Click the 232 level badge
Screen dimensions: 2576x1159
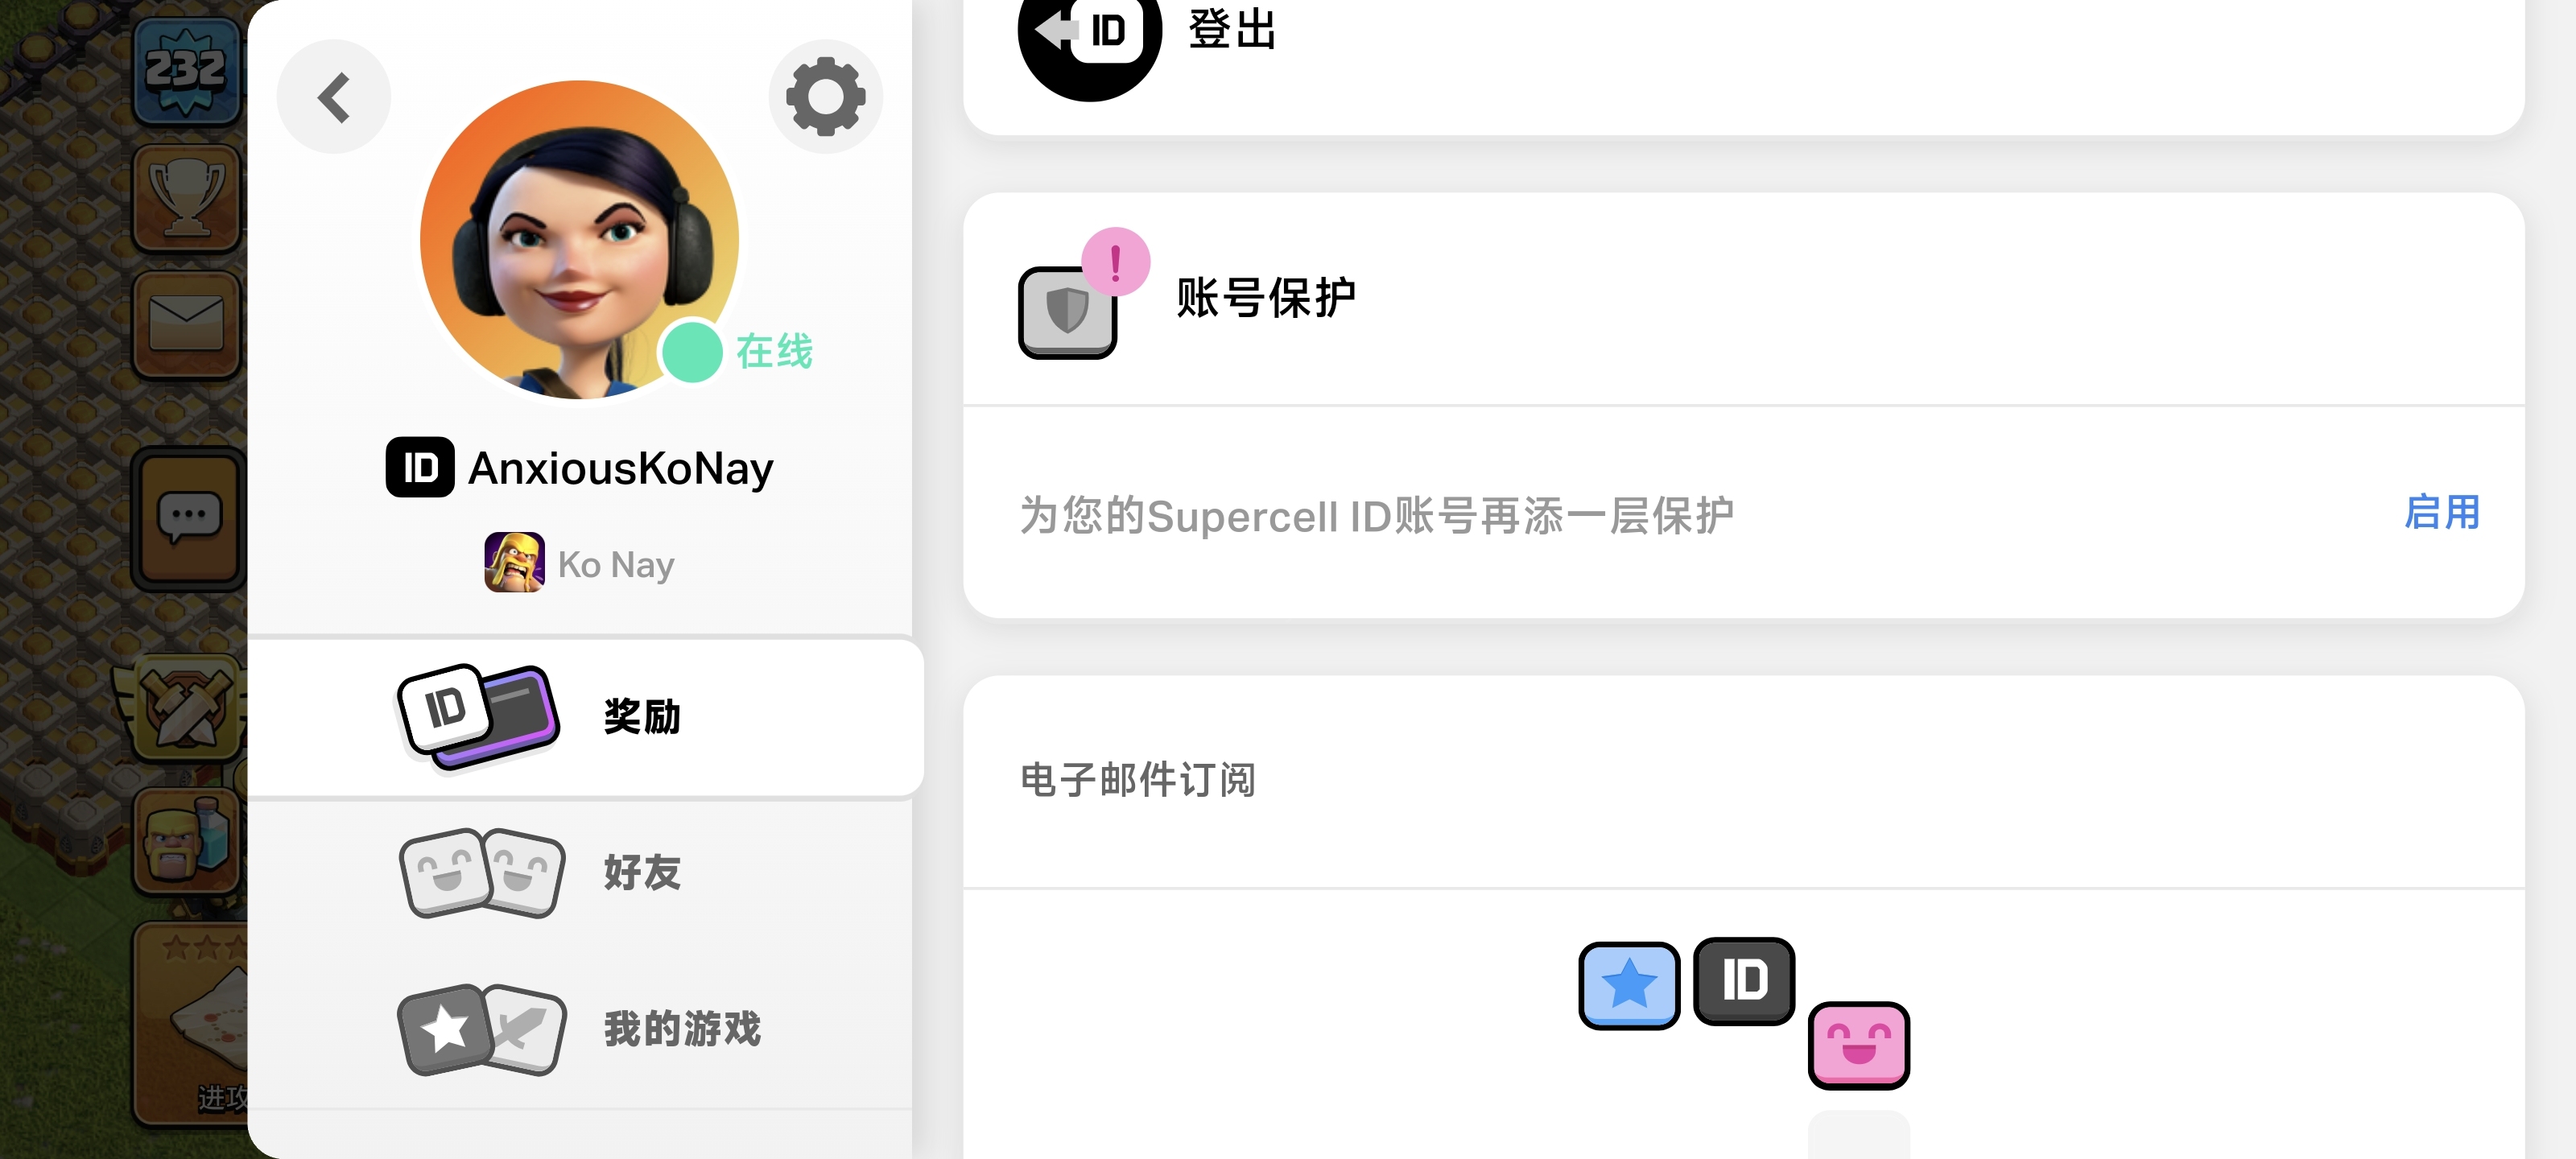pos(186,70)
